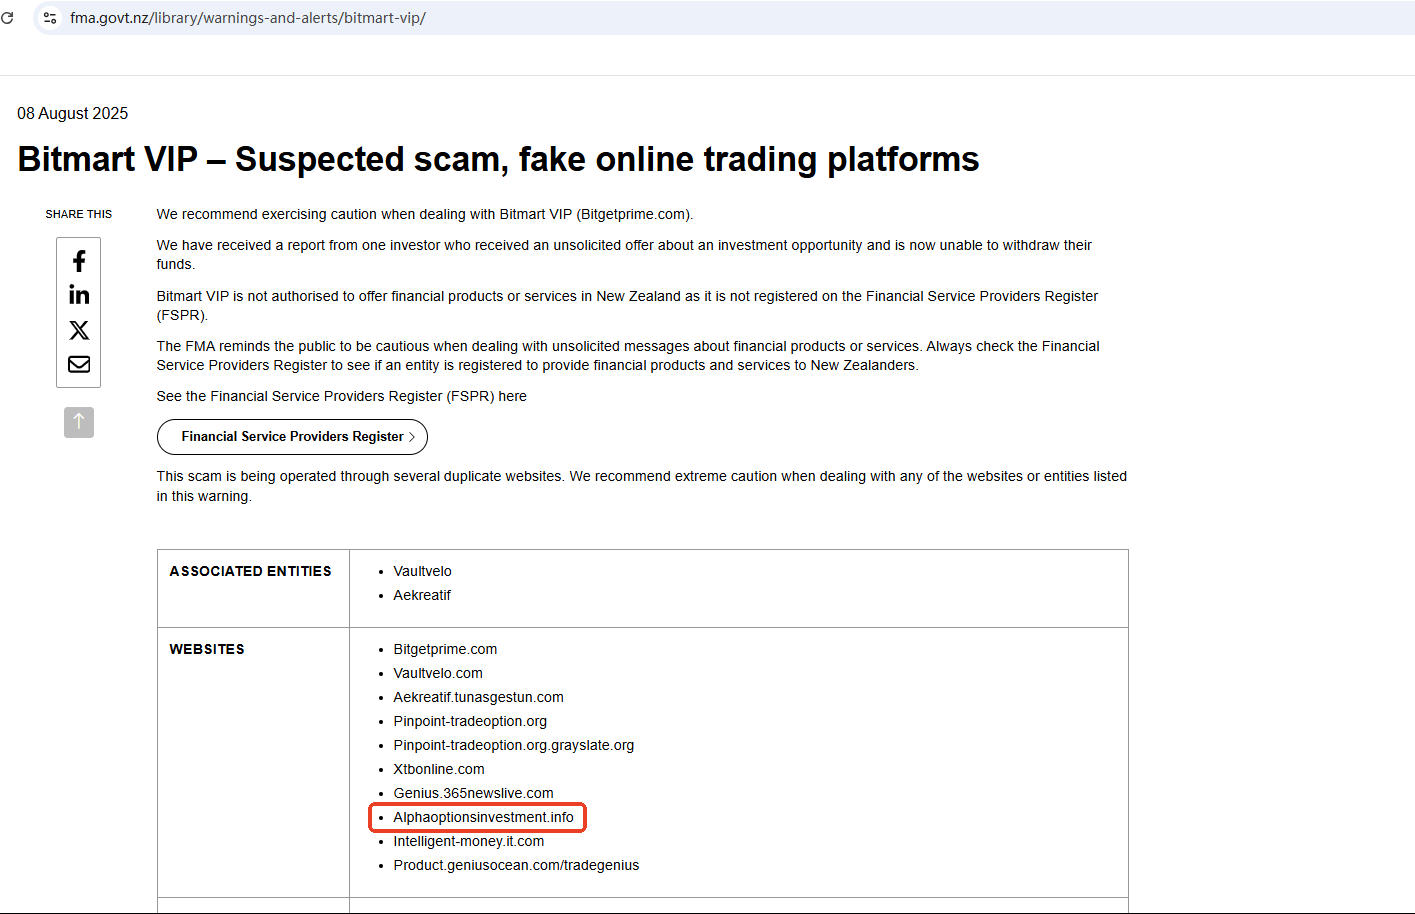
Task: Select the date 08 August 2025
Action: 73,114
